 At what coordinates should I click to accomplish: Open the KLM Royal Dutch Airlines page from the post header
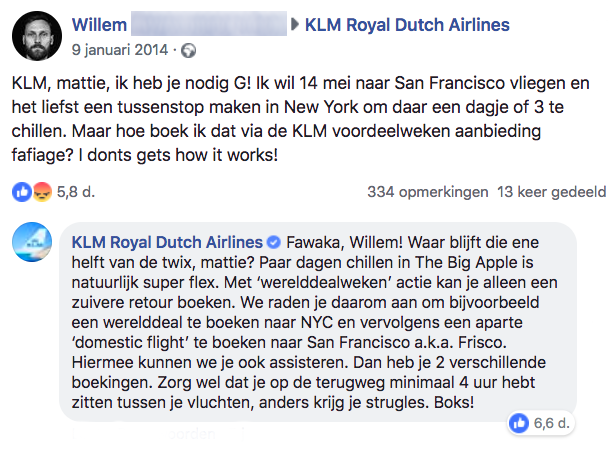(x=406, y=24)
